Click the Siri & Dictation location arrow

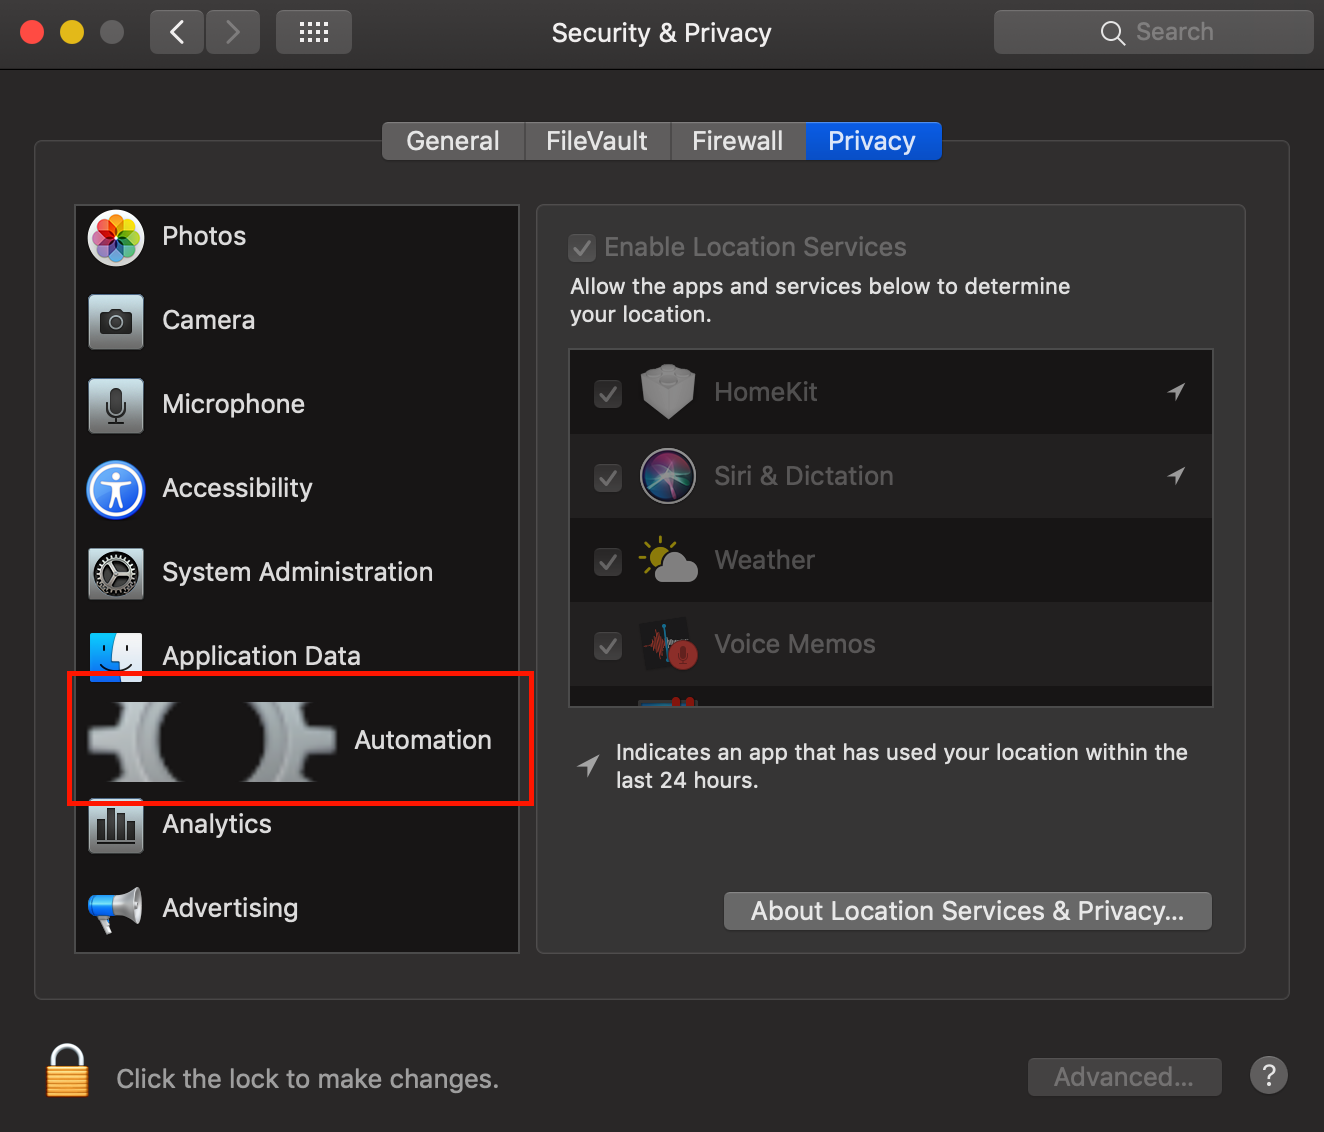(x=1176, y=476)
